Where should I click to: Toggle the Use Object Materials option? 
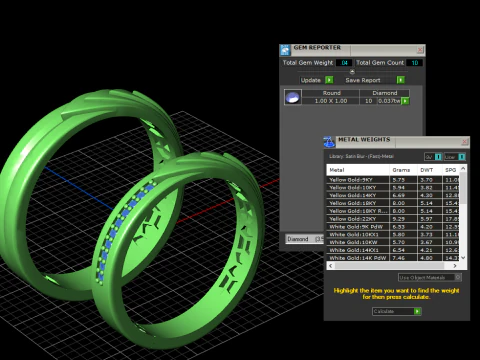tap(458, 277)
